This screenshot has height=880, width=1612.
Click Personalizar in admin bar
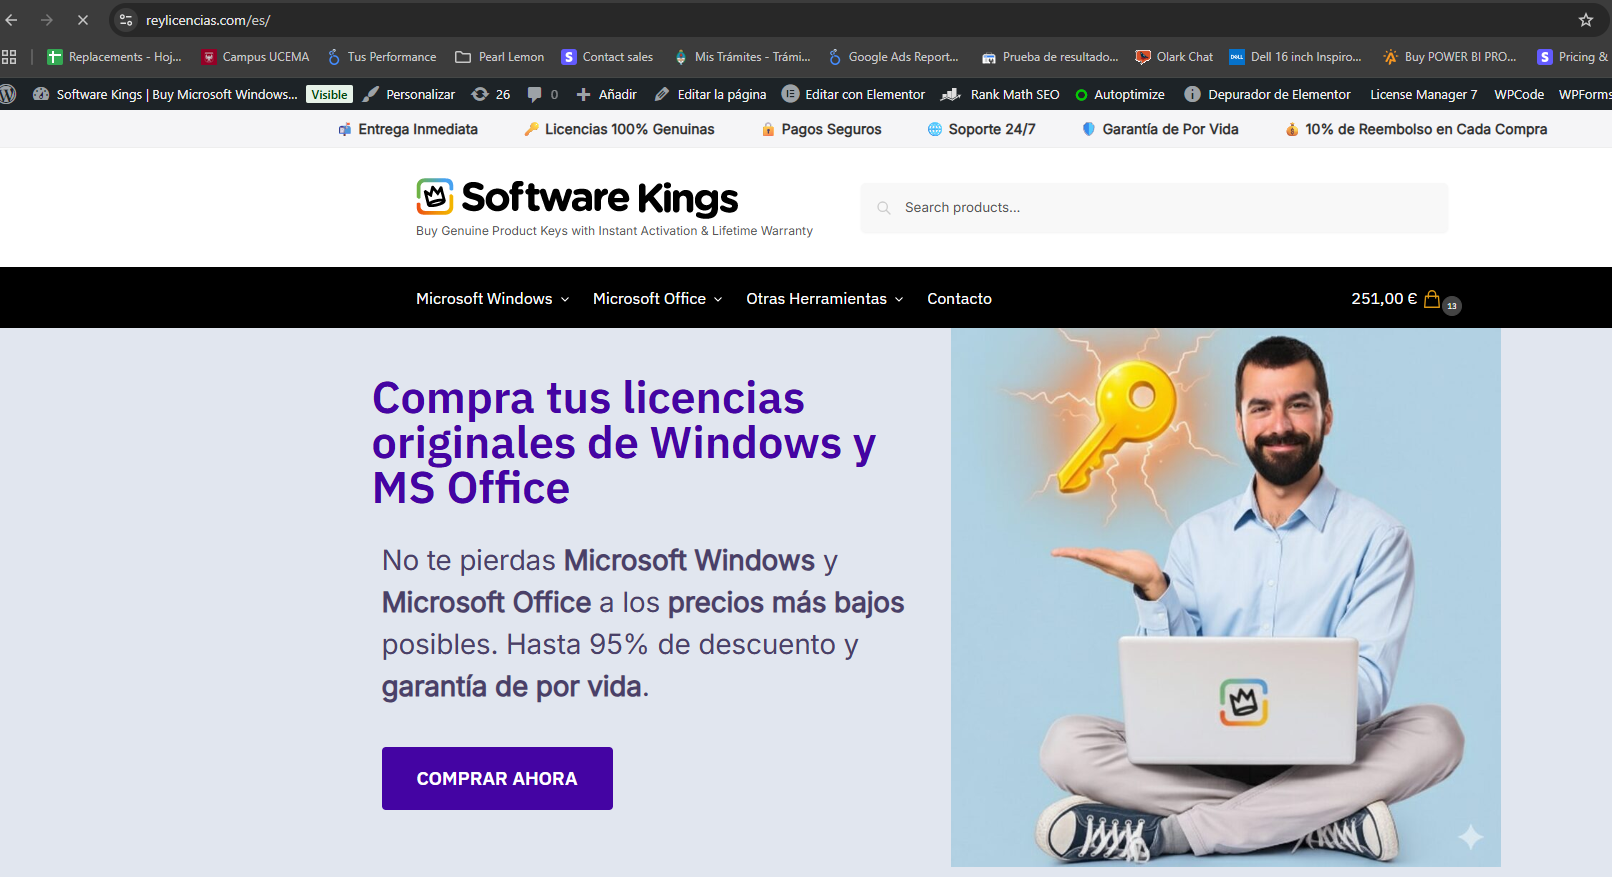point(409,94)
